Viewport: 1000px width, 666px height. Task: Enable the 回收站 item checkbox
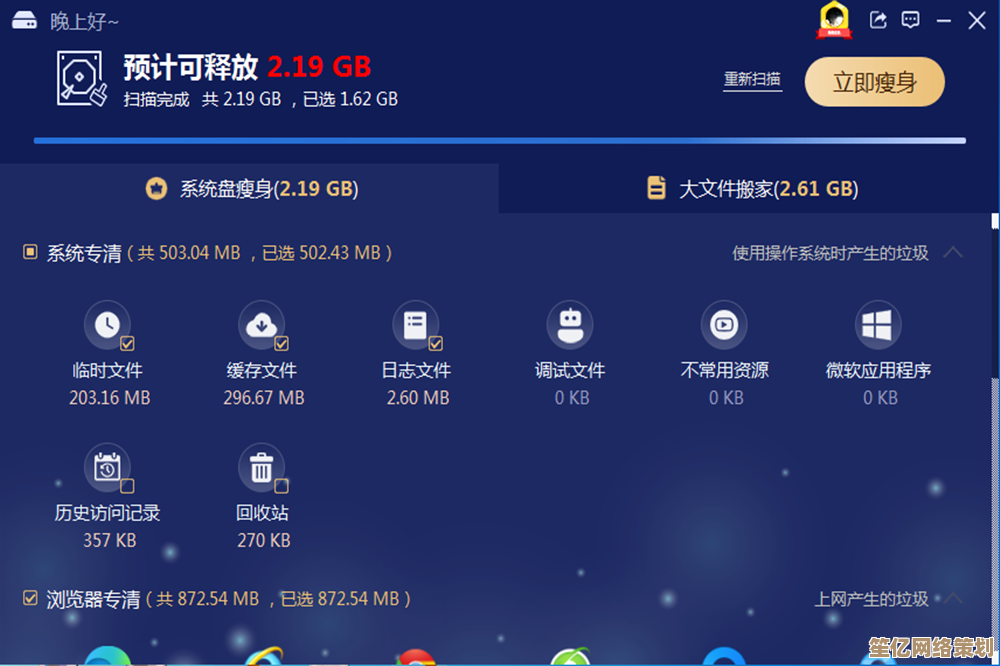[282, 486]
